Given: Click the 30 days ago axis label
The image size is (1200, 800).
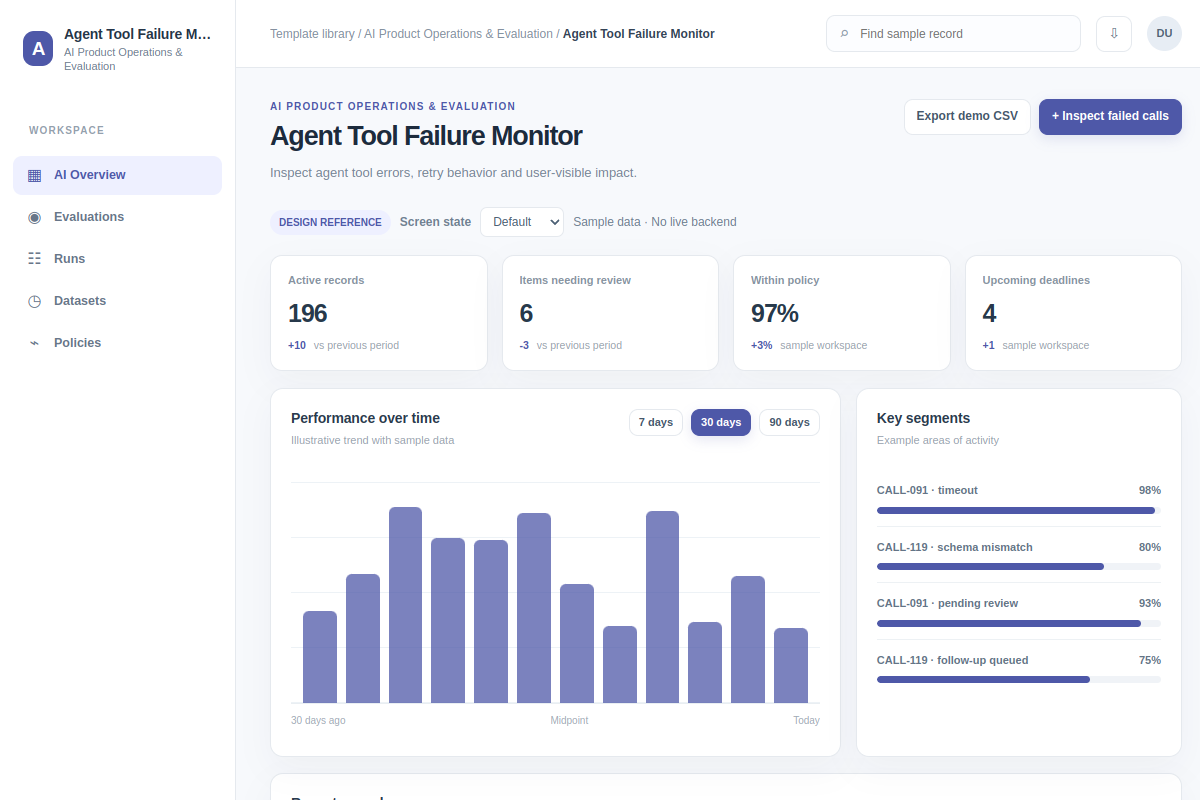Looking at the screenshot, I should coord(318,720).
